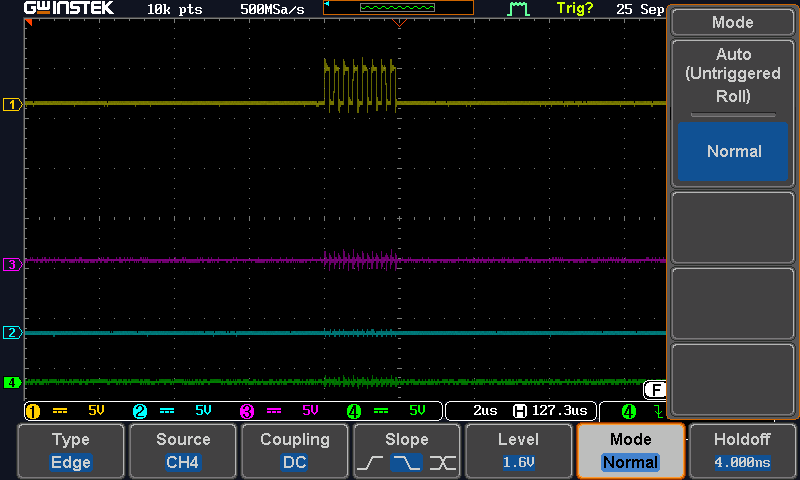Select channel 2 ground marker
This screenshot has height=480, width=800.
12,333
